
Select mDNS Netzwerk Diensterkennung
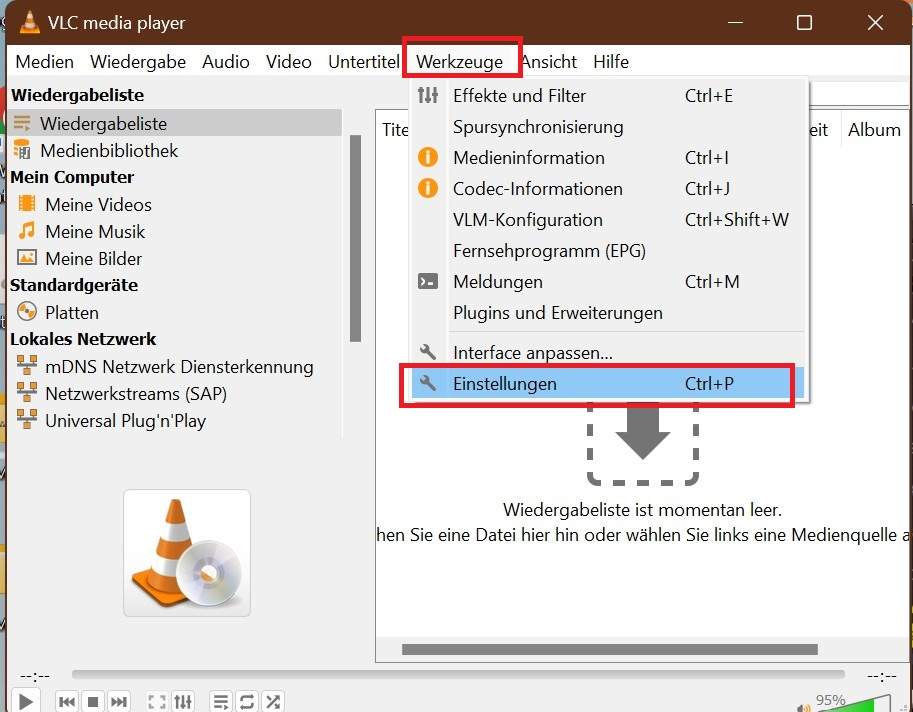[x=179, y=367]
